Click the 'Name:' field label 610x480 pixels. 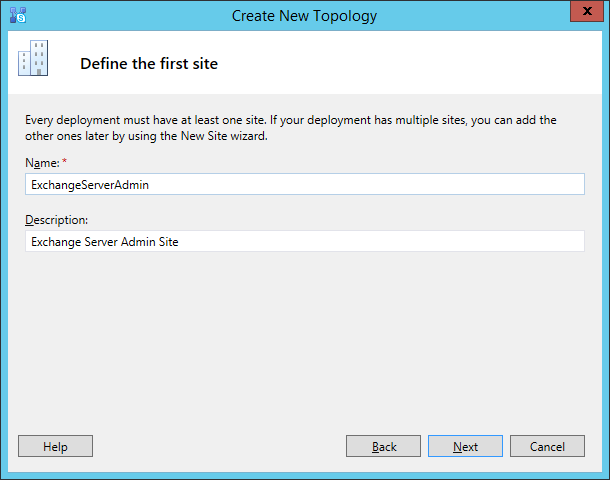pyautogui.click(x=42, y=163)
